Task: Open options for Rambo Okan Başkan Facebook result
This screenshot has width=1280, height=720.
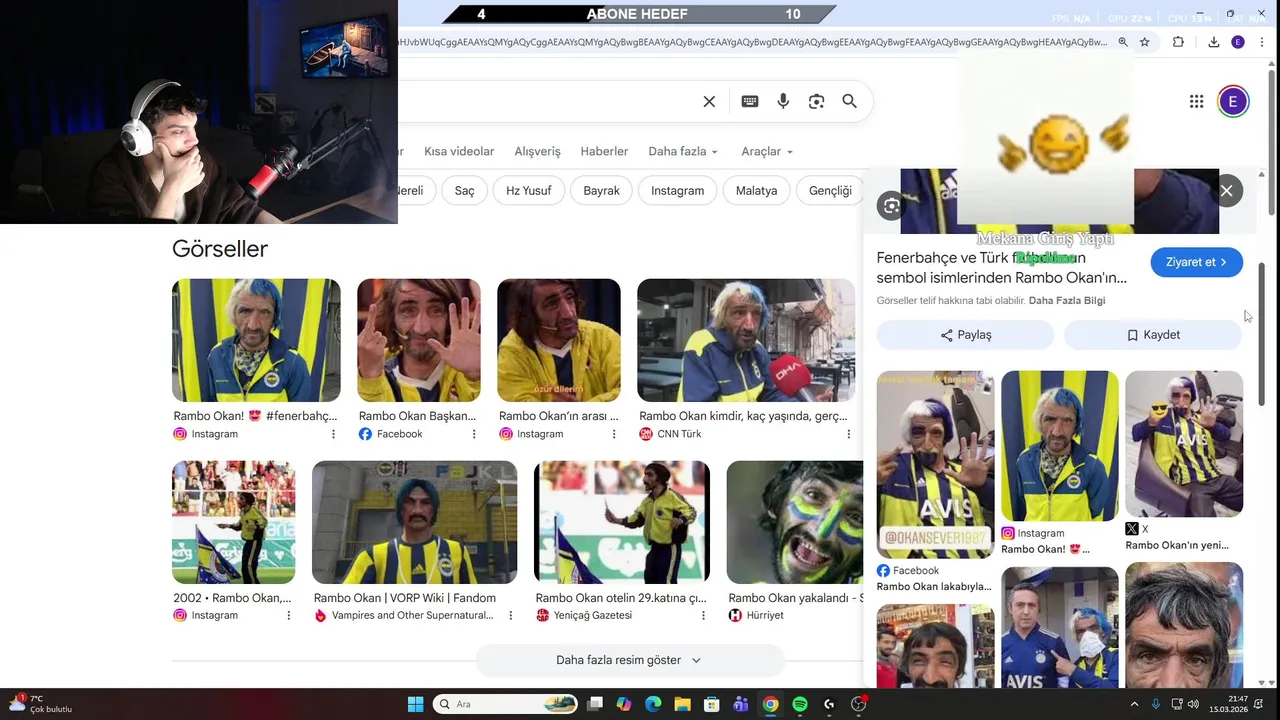Action: (x=474, y=434)
